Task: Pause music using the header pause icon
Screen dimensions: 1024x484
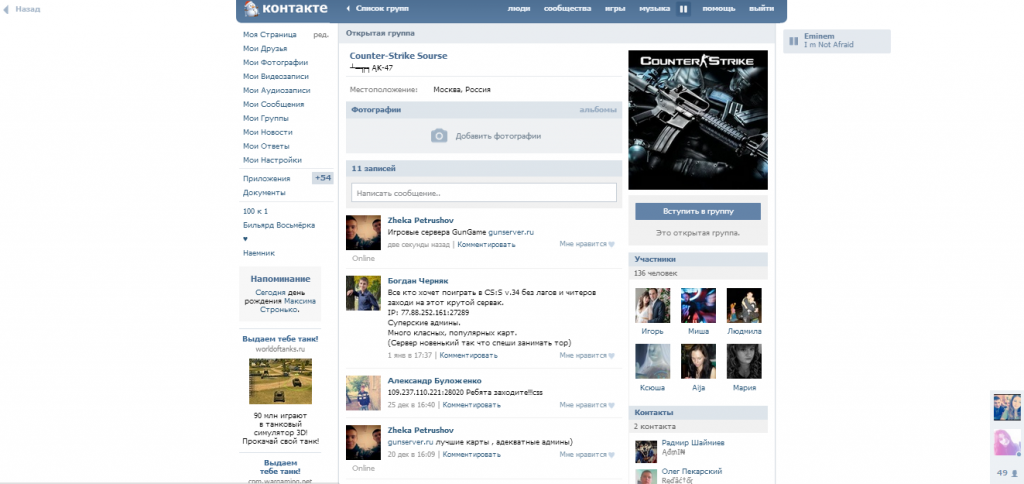Action: 684,9
